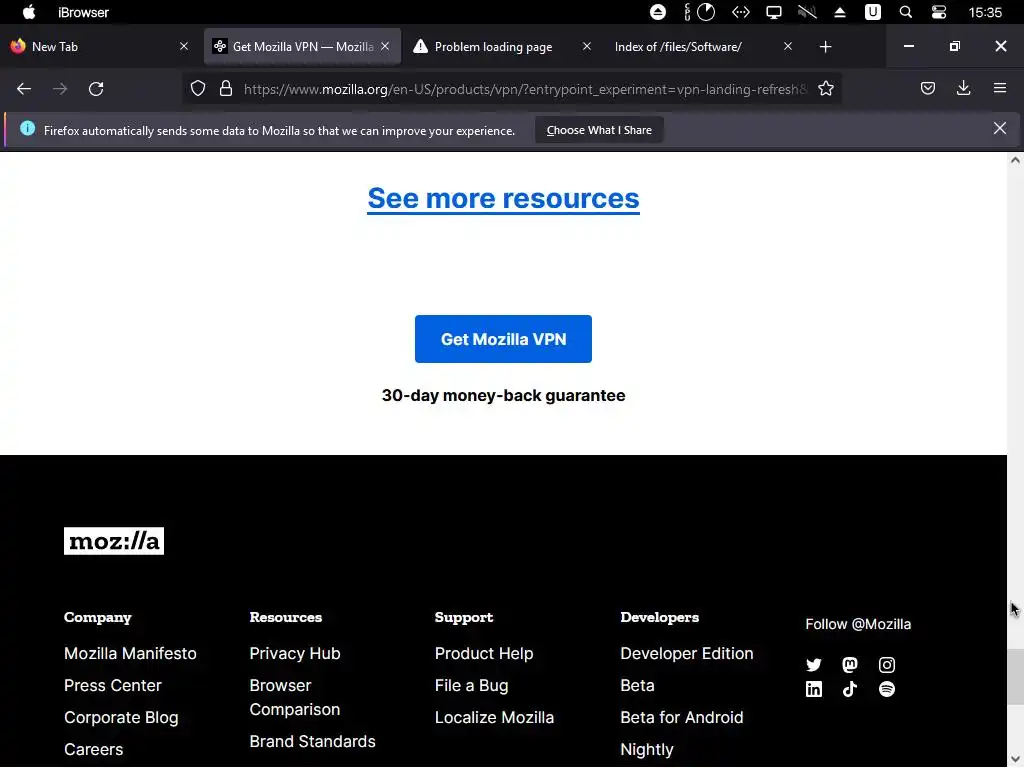Open tracking protection shield icon

click(198, 89)
